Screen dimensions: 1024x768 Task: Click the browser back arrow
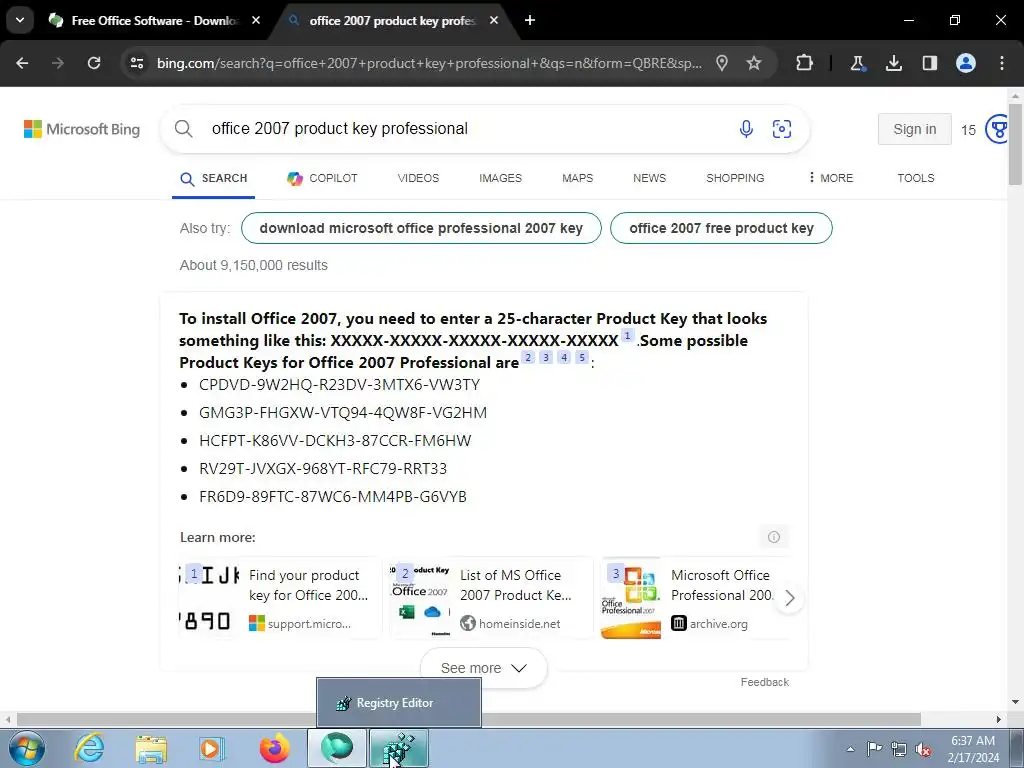(22, 63)
